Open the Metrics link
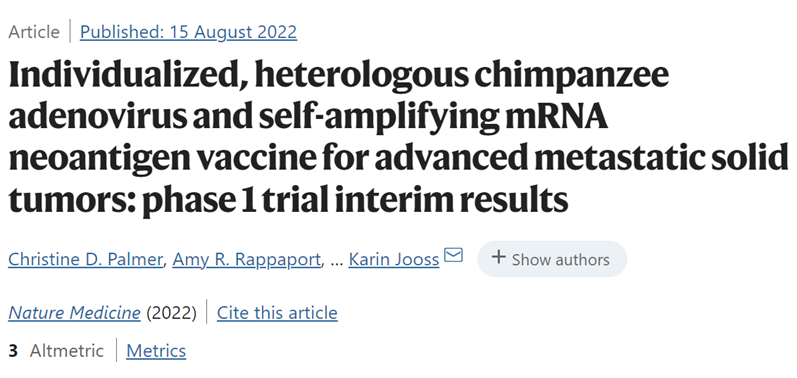This screenshot has width=797, height=378. pyautogui.click(x=156, y=351)
